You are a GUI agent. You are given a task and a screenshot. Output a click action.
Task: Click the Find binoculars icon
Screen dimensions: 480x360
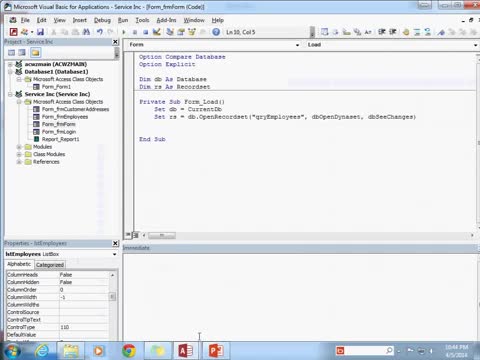86,32
